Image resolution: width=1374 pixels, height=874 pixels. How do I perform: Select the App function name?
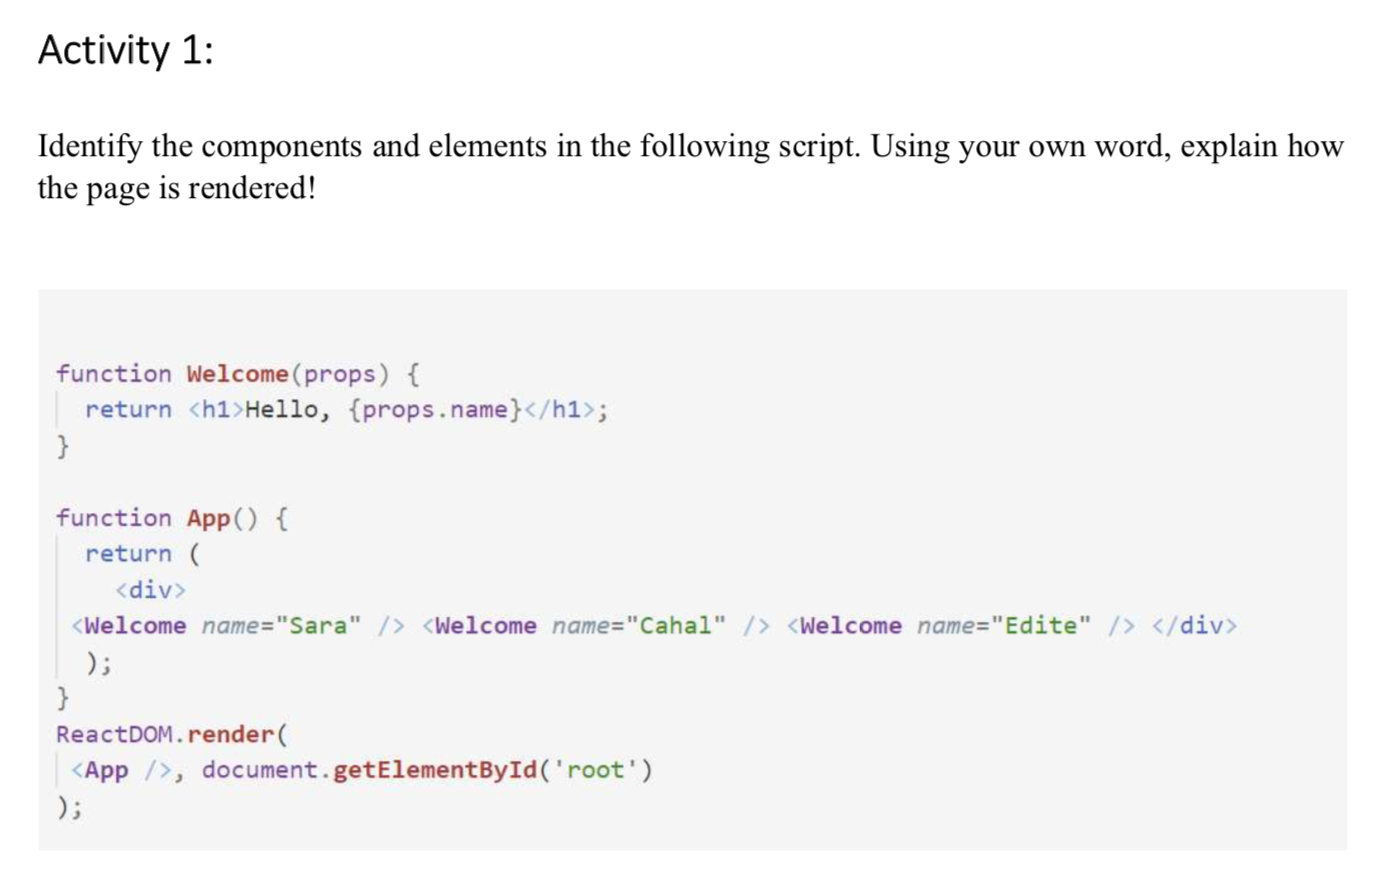coord(208,518)
